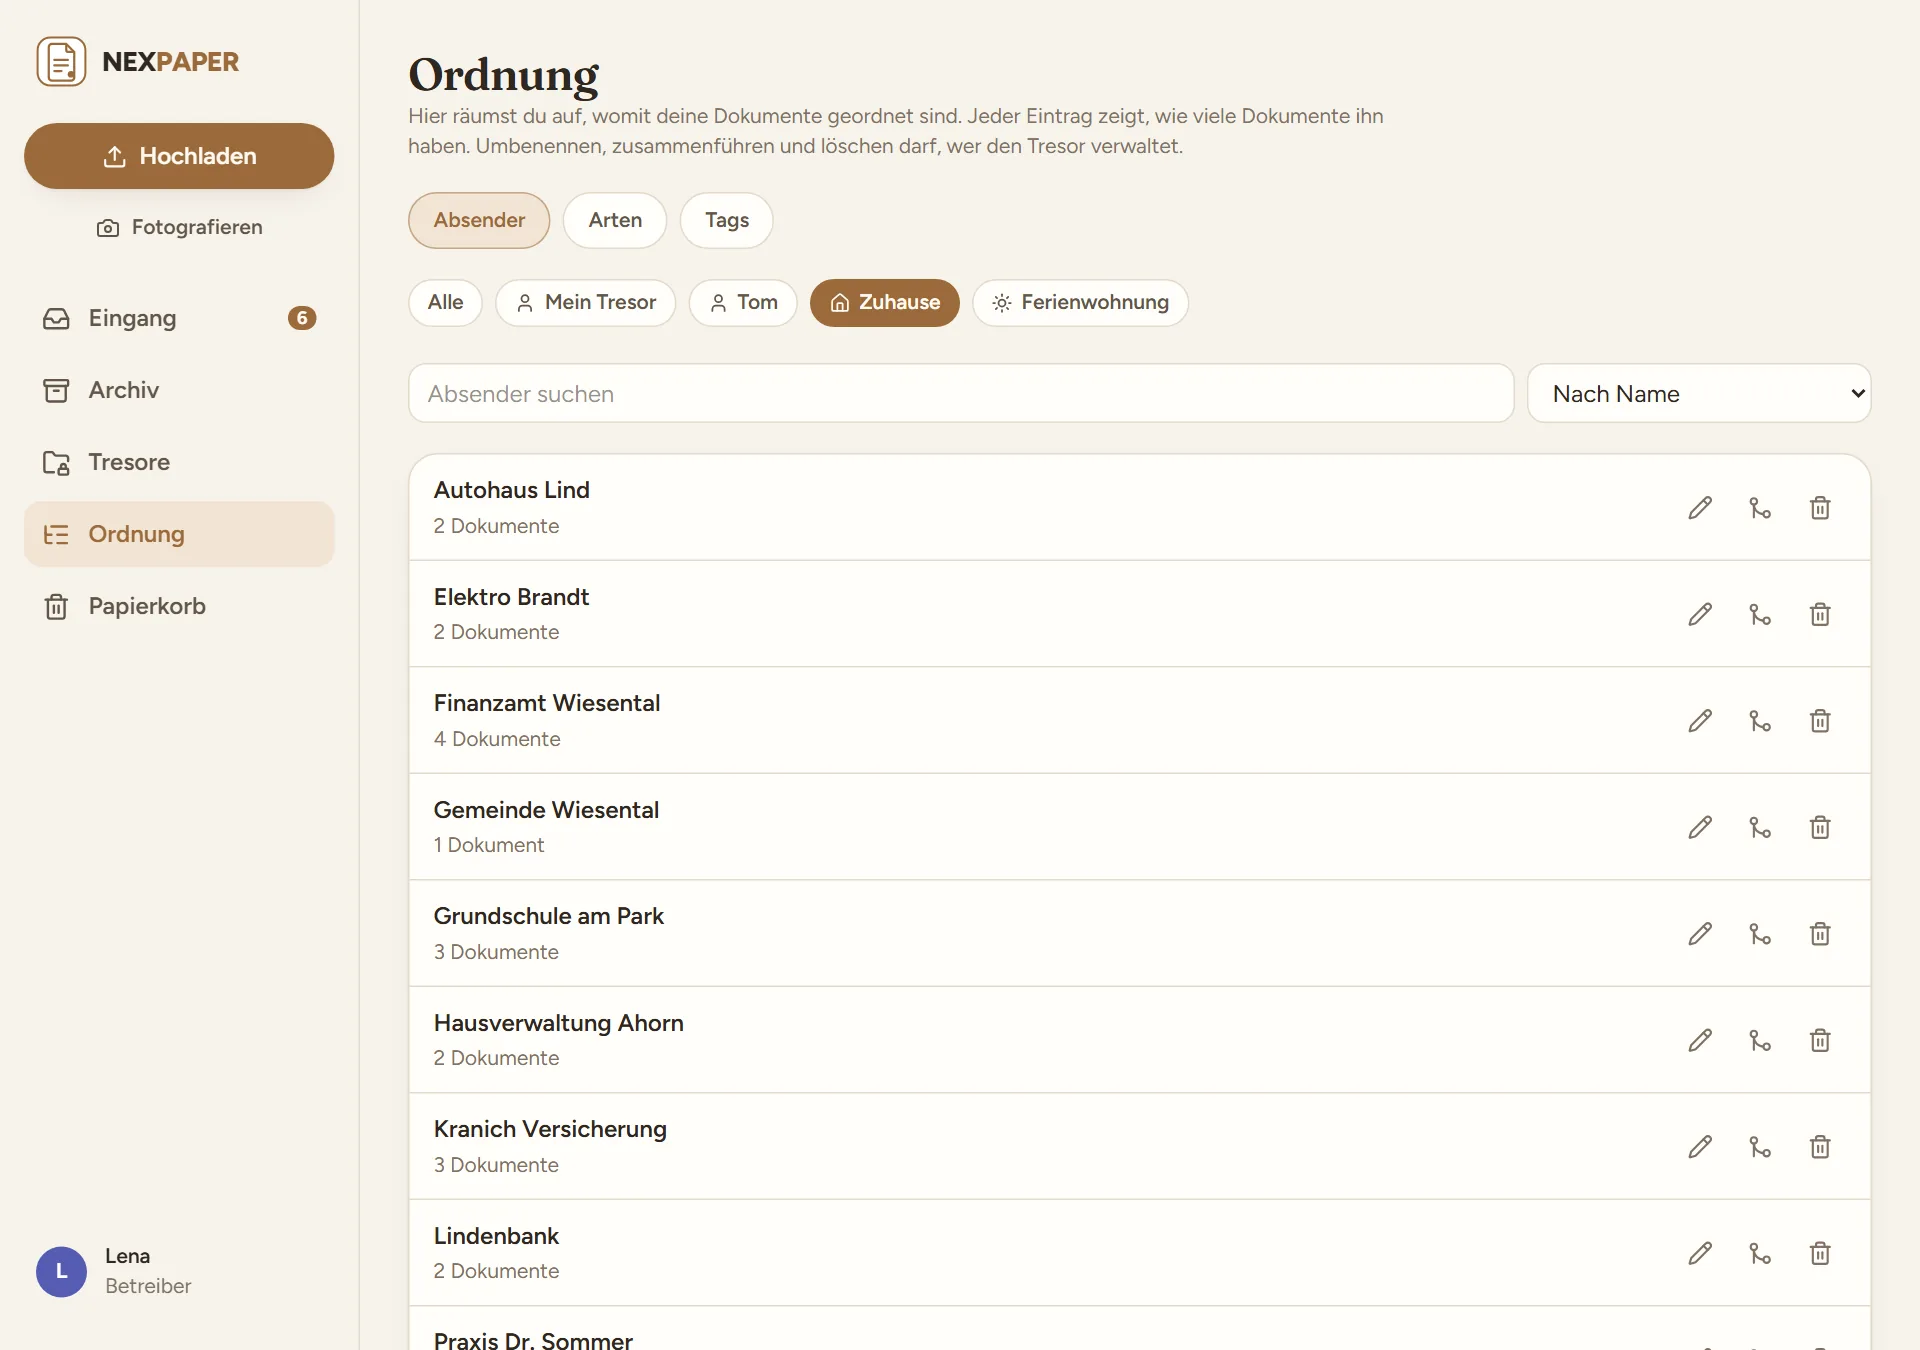
Task: Click the Eingang badge showing 6
Action: click(302, 318)
